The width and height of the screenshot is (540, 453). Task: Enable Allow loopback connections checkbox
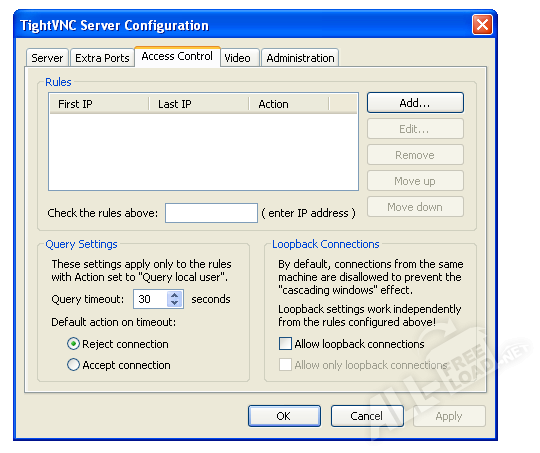click(285, 344)
